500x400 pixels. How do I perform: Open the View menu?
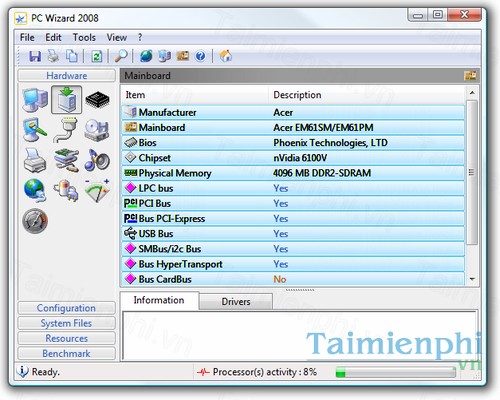(x=117, y=37)
